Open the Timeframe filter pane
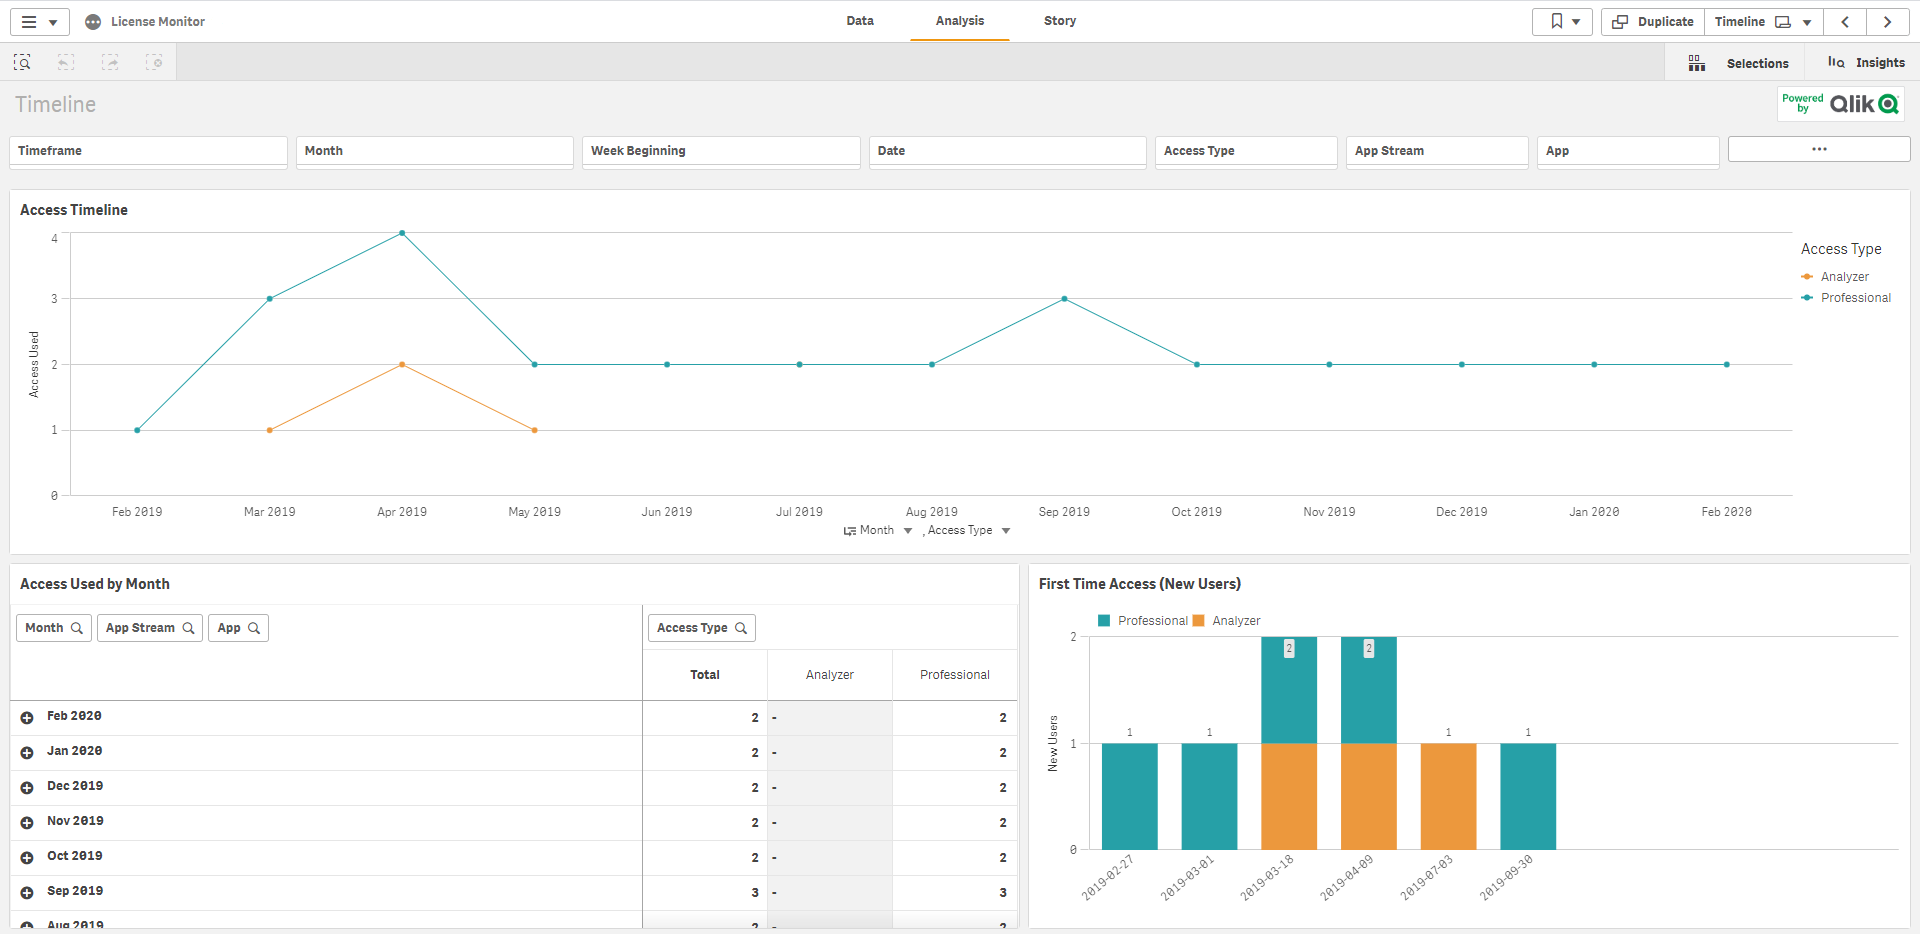The width and height of the screenshot is (1920, 934). 148,151
